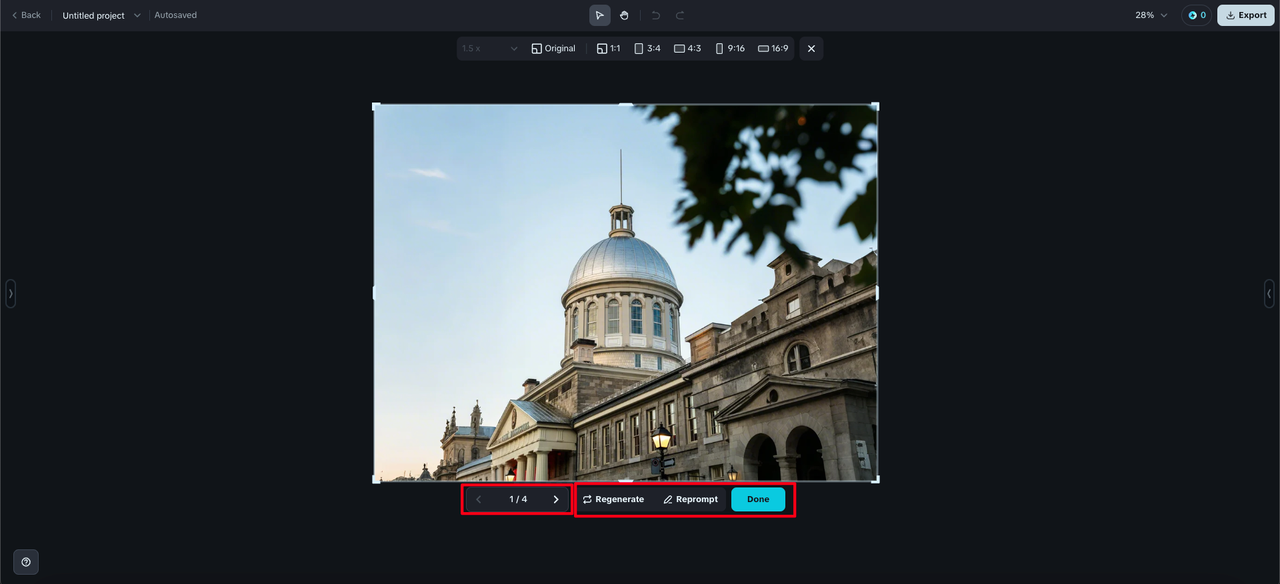The width and height of the screenshot is (1280, 584).
Task: Open the Untitled project name dropdown
Action: click(x=101, y=15)
